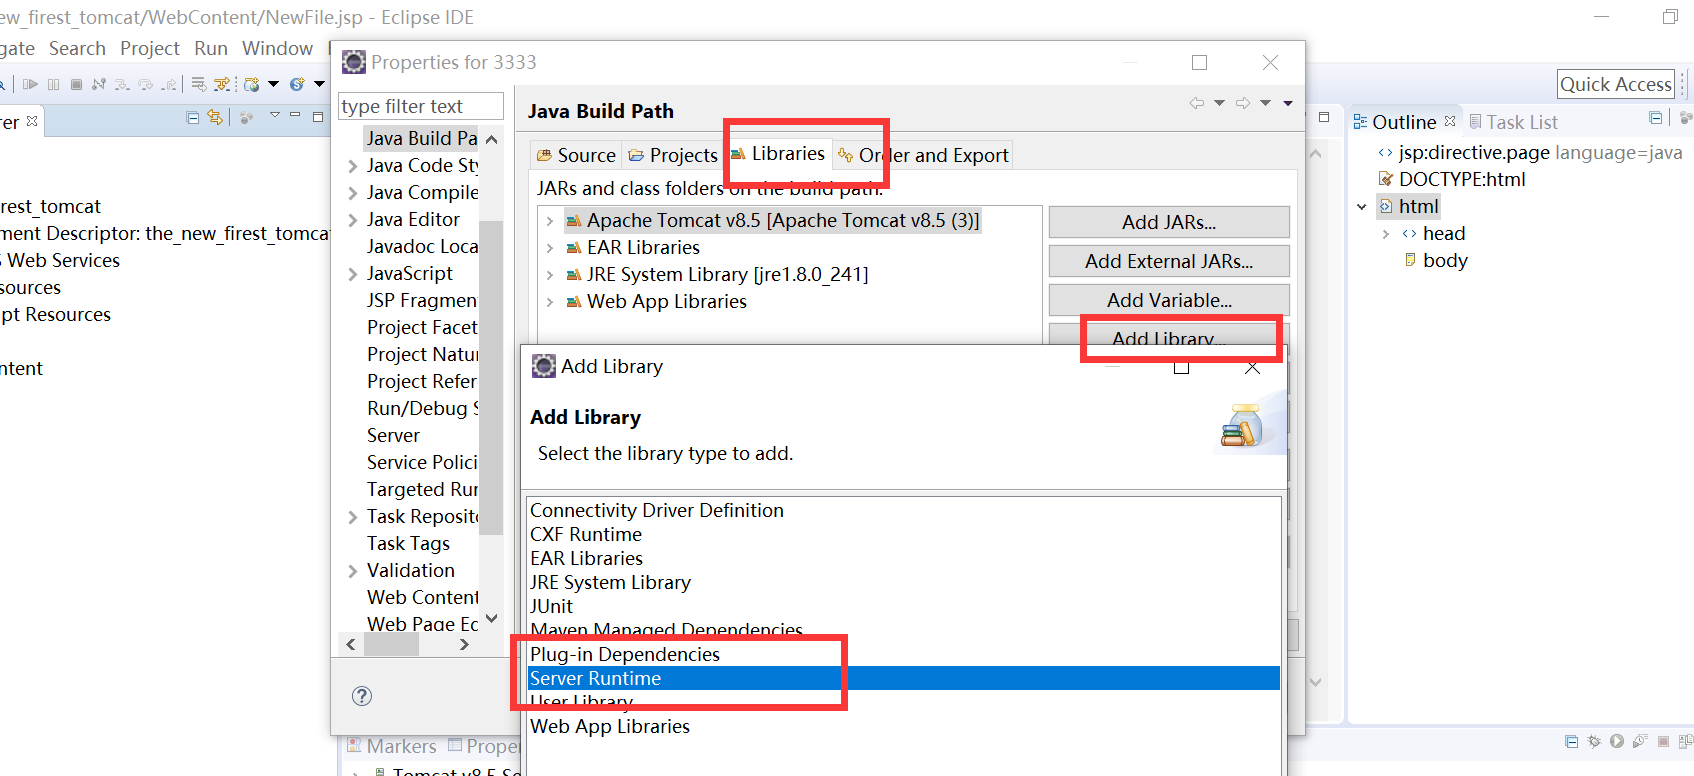The width and height of the screenshot is (1694, 776).
Task: Open the dropdown beside the blue S icon
Action: click(x=319, y=85)
